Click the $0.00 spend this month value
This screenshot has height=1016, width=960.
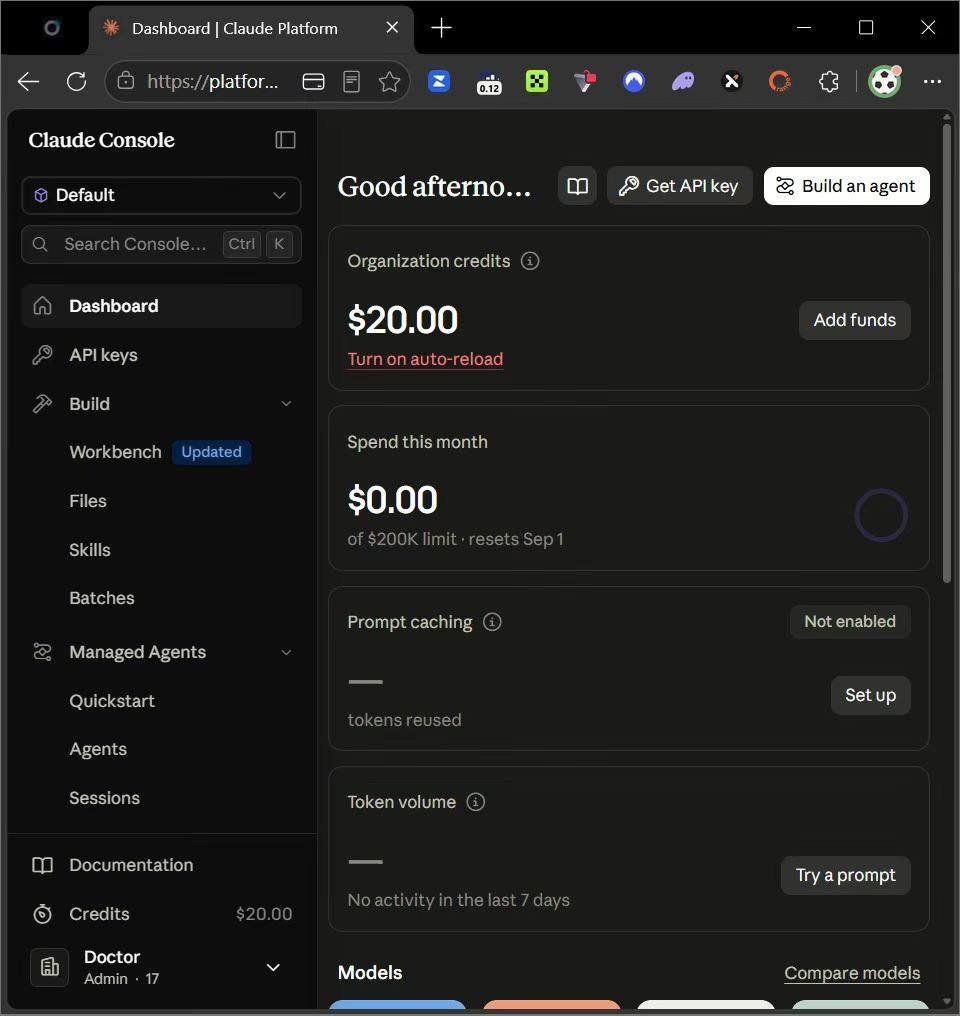click(x=393, y=500)
